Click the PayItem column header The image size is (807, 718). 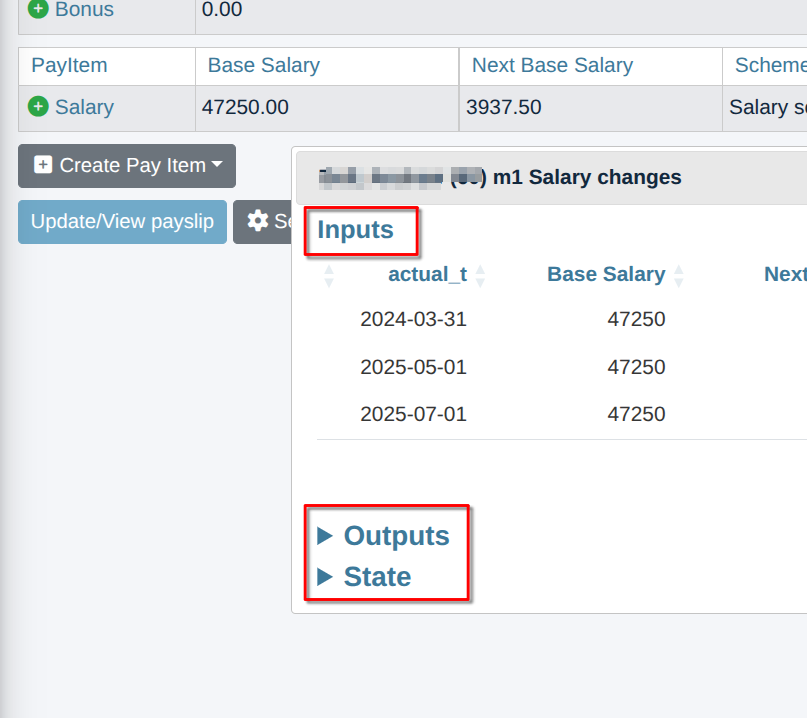(x=69, y=65)
